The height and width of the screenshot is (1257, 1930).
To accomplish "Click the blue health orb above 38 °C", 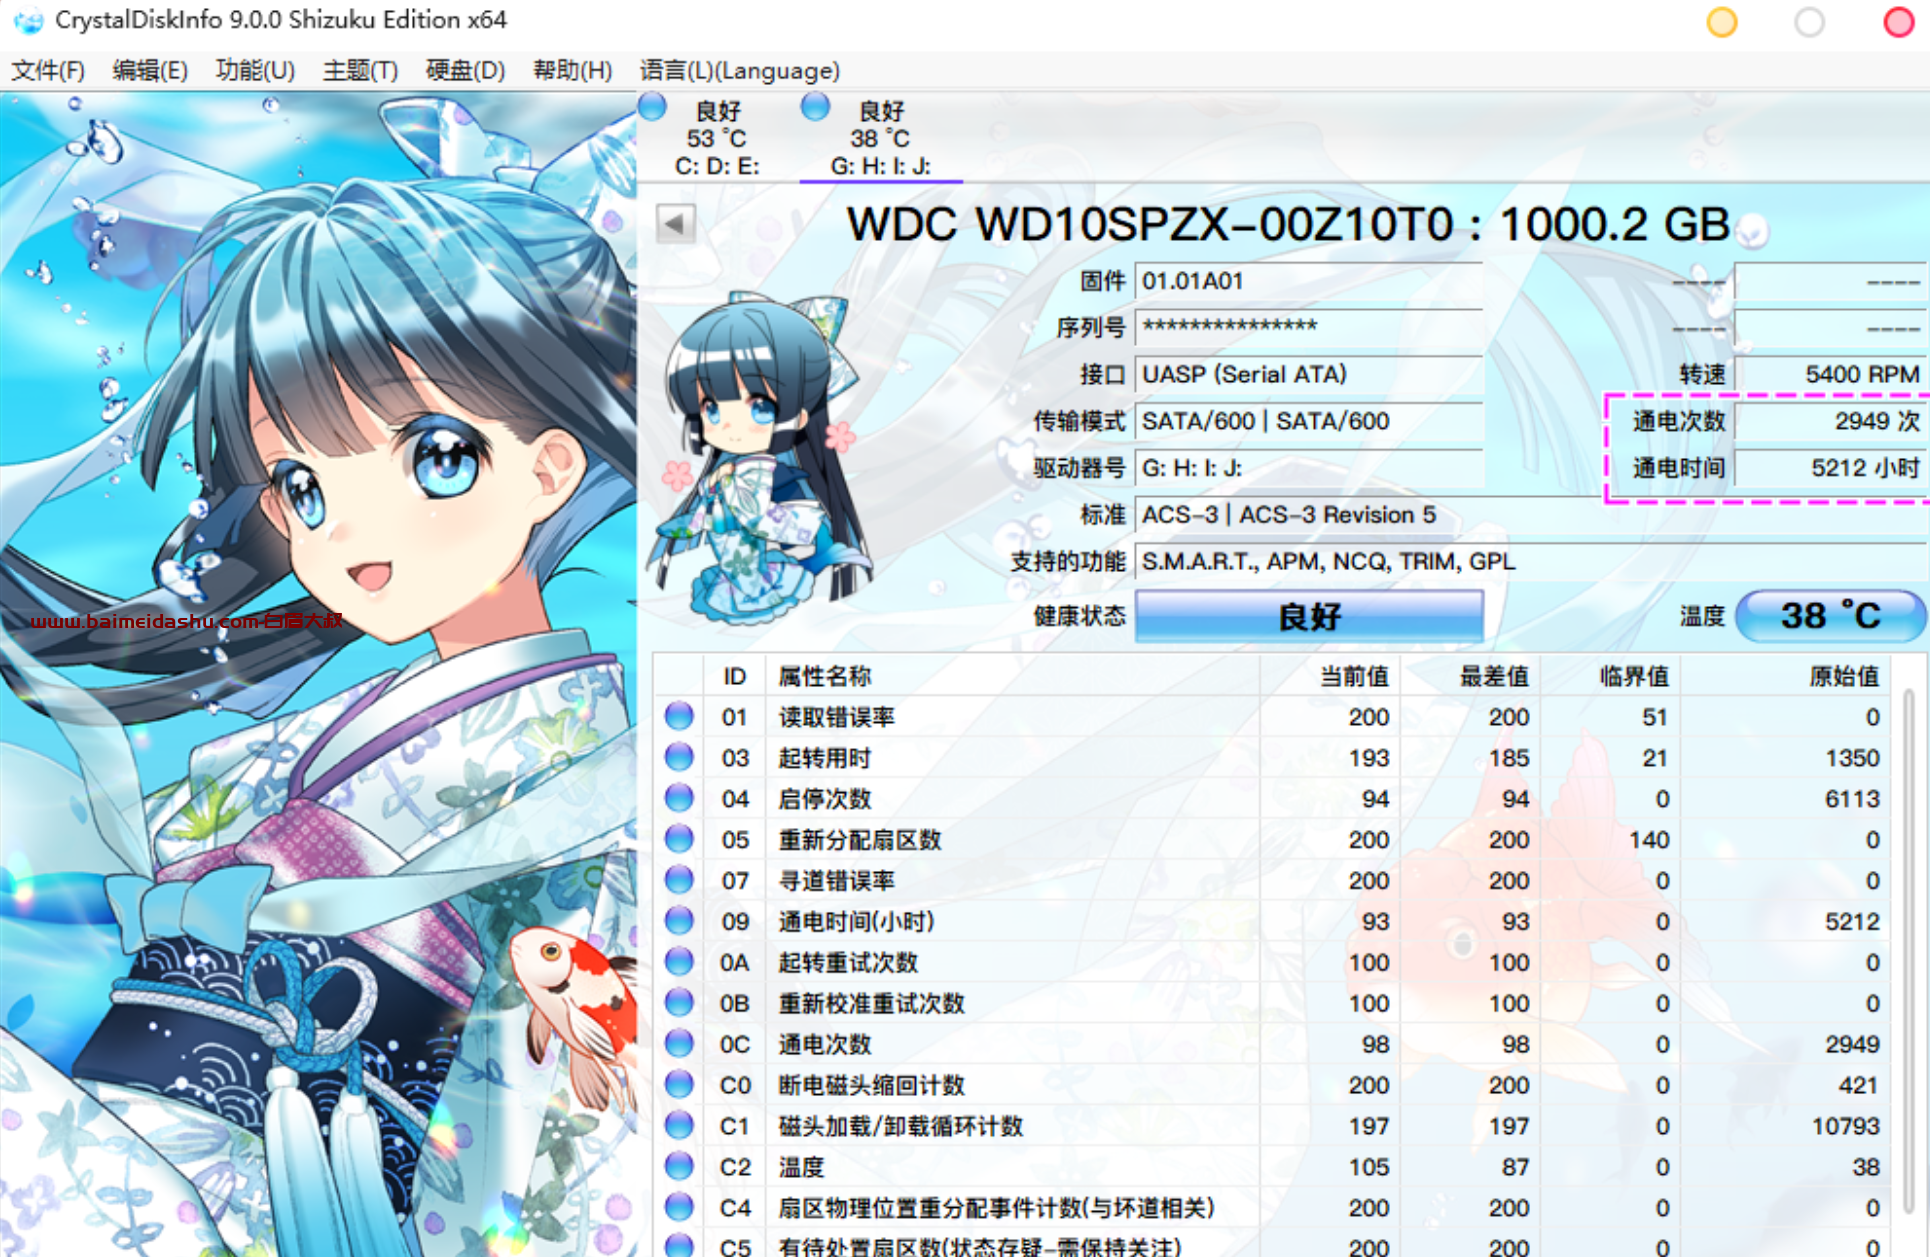I will point(816,106).
